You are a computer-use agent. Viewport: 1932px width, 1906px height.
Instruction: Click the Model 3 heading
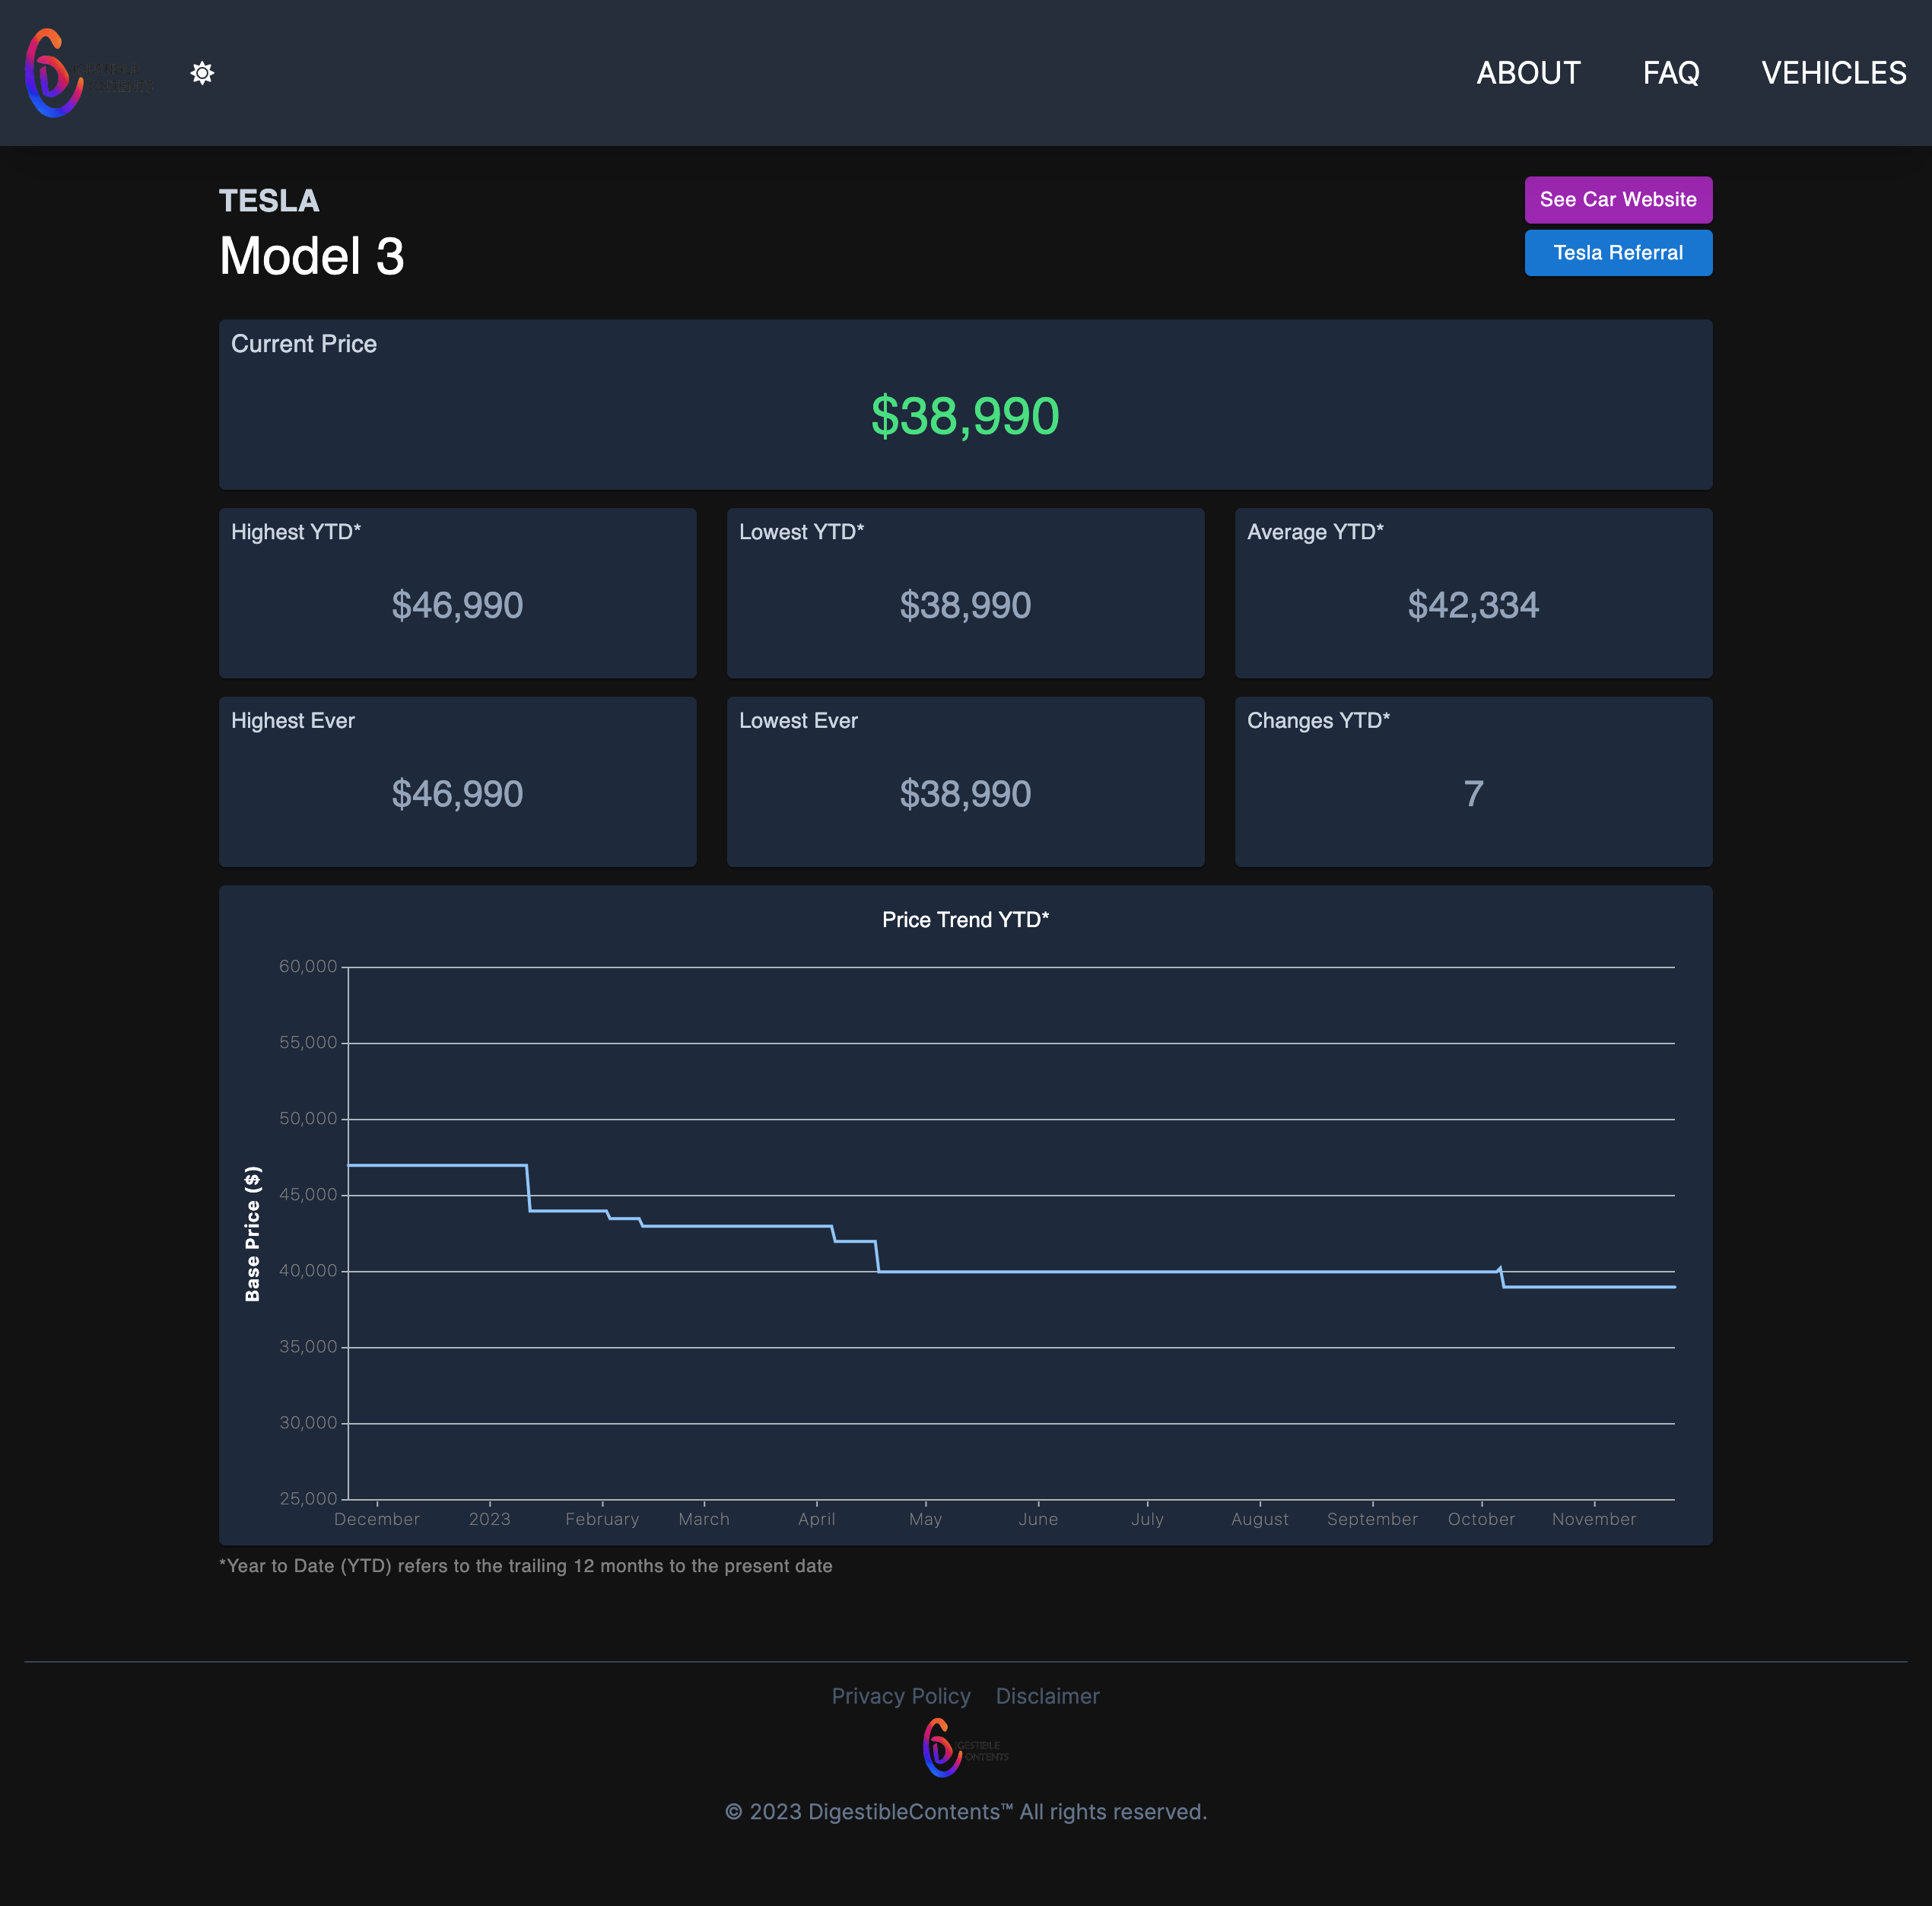coord(312,256)
